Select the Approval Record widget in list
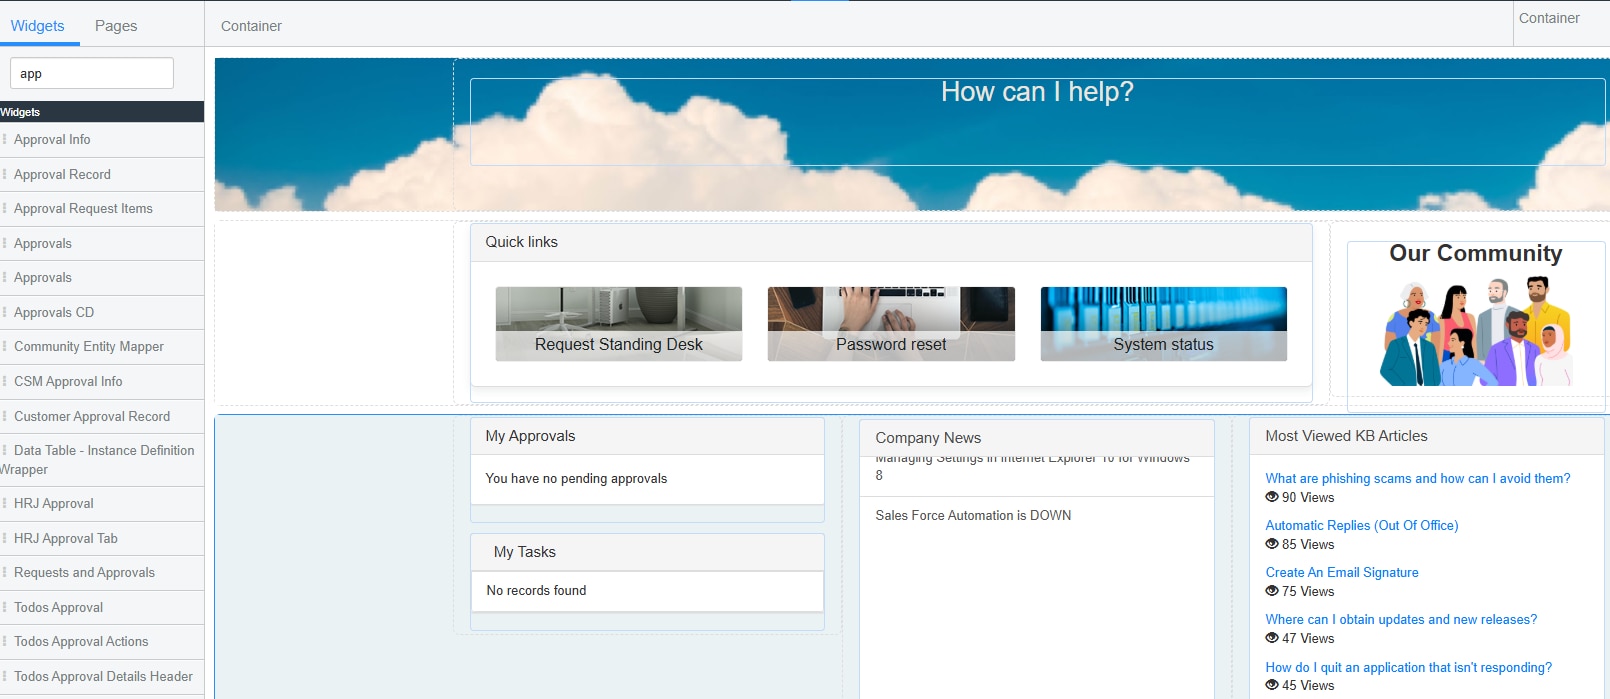This screenshot has width=1610, height=699. 62,175
